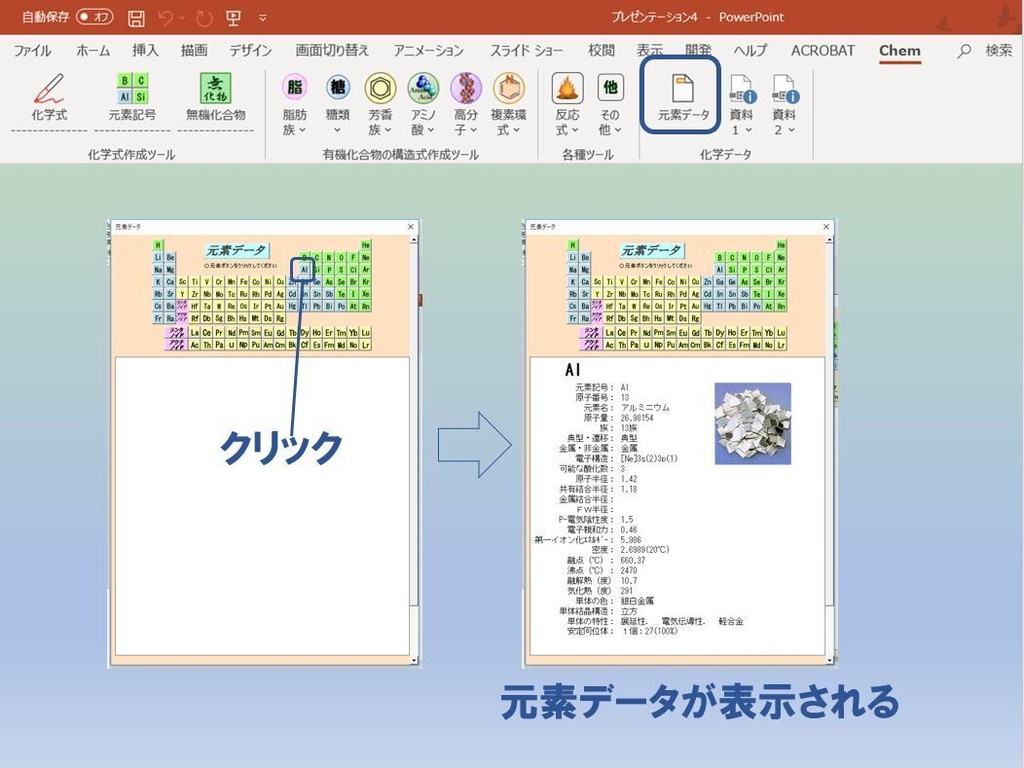Image resolution: width=1024 pixels, height=768 pixels.
Task: Close the left 元素データ dialog
Action: pos(410,227)
